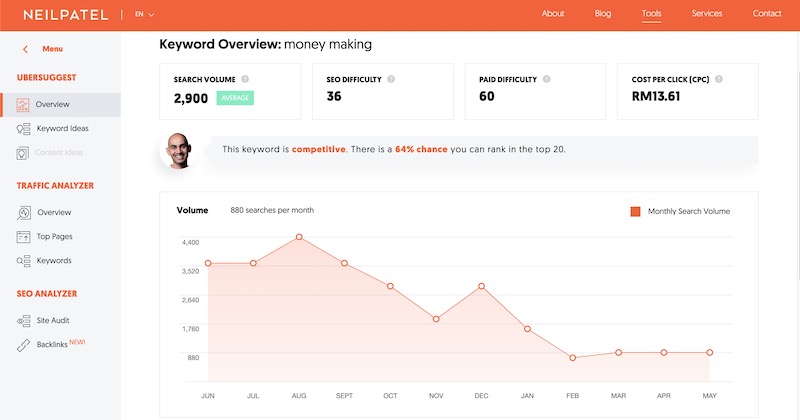The width and height of the screenshot is (800, 420).
Task: Click the Ubersuggest Overview chart icon
Action: 22,105
